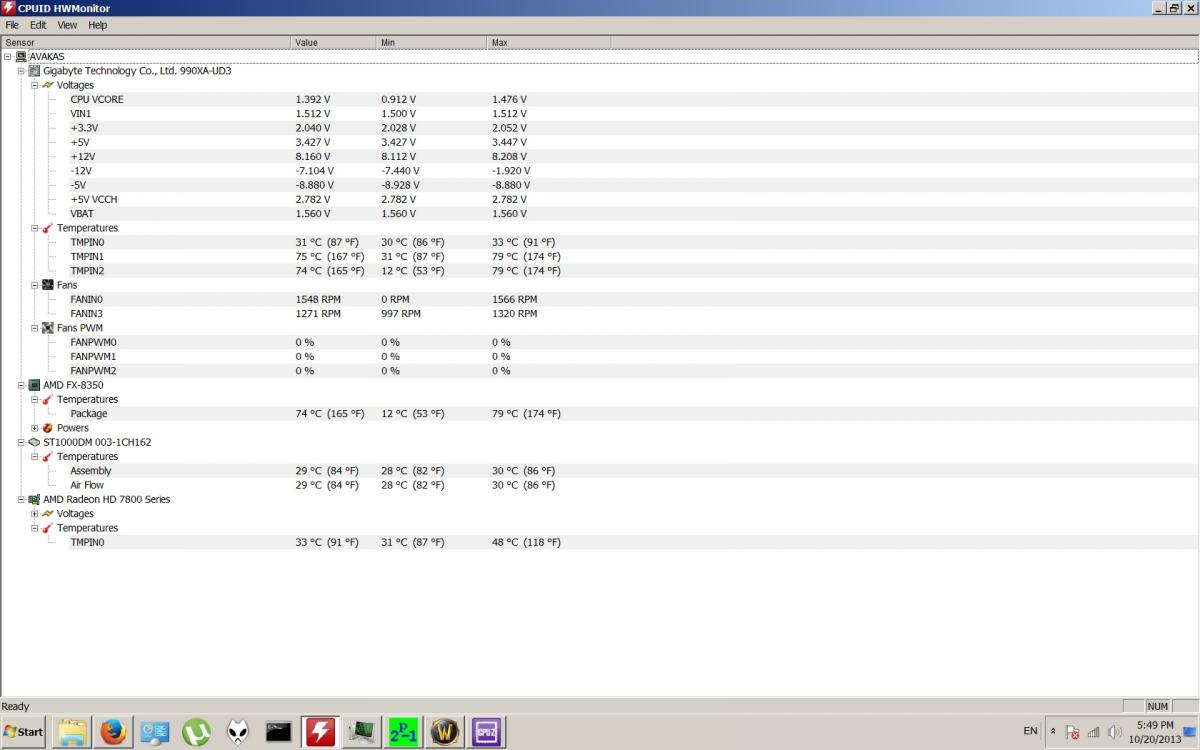The width and height of the screenshot is (1200, 750).
Task: Expand the Voltages node under Radeon HD 7800
Action: click(x=34, y=513)
